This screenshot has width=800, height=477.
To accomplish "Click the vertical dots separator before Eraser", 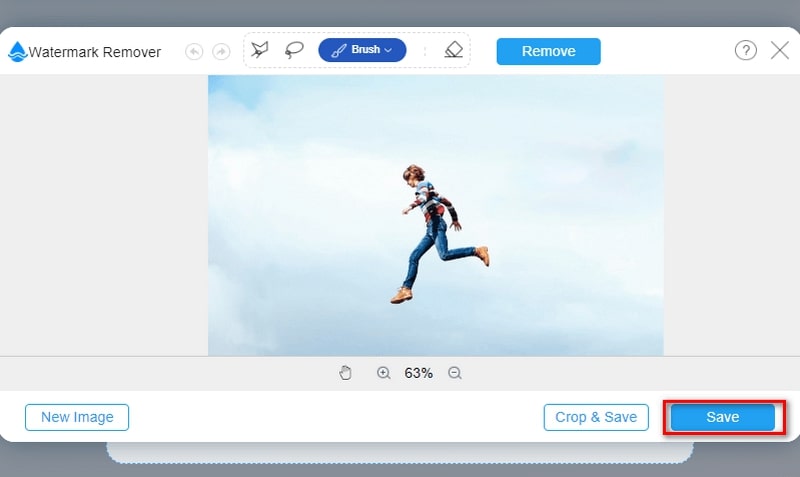I will pos(424,50).
